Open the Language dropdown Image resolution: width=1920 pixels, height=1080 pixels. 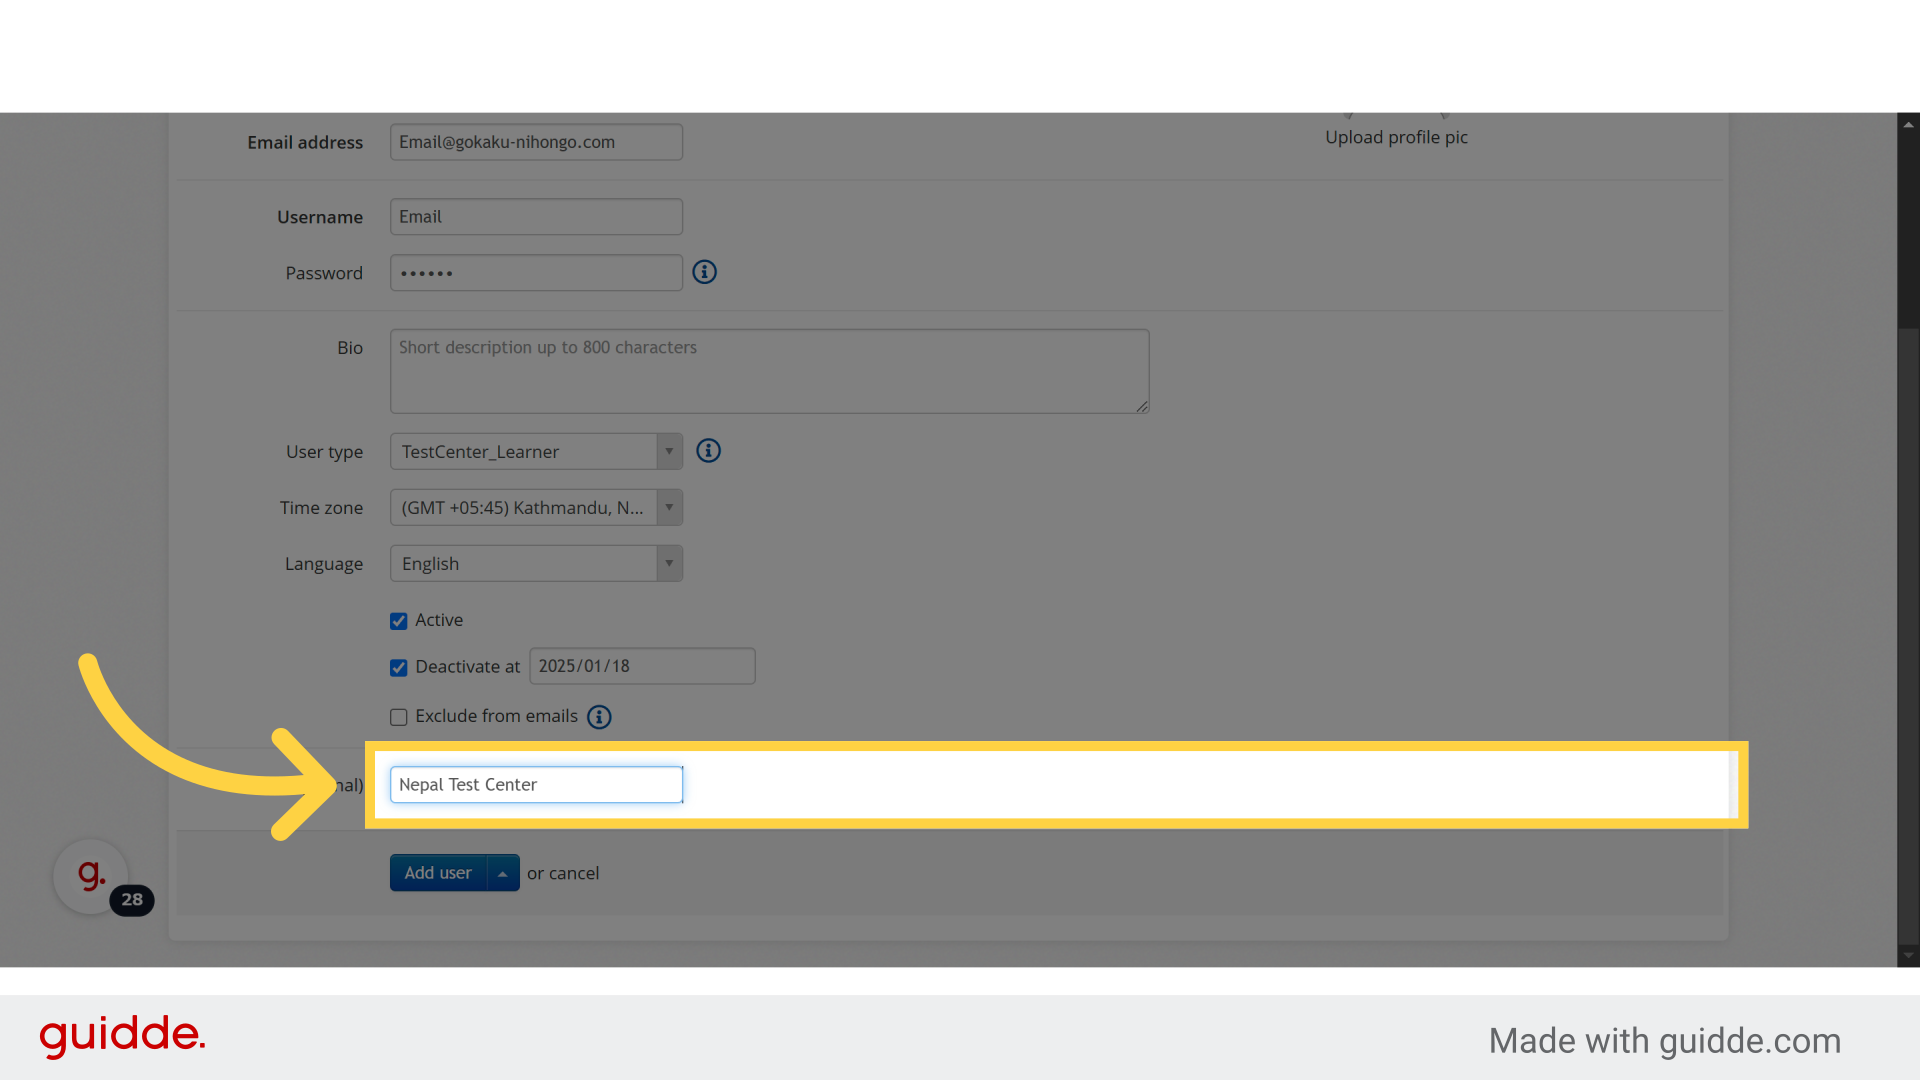[536, 564]
